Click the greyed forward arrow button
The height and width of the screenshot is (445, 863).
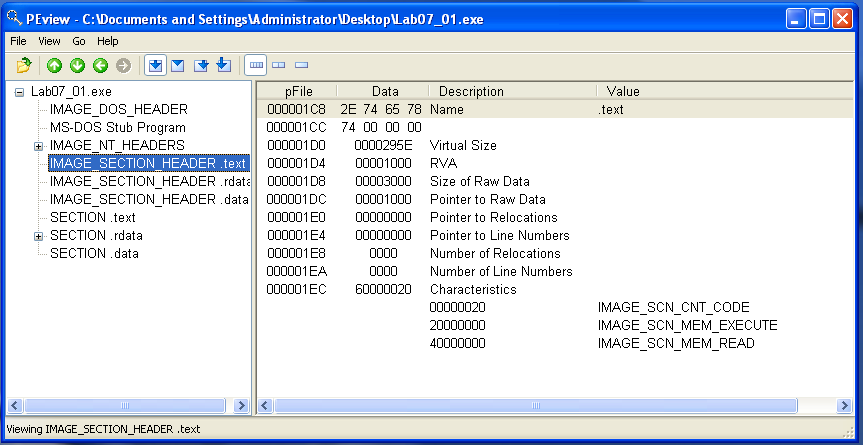pos(123,65)
